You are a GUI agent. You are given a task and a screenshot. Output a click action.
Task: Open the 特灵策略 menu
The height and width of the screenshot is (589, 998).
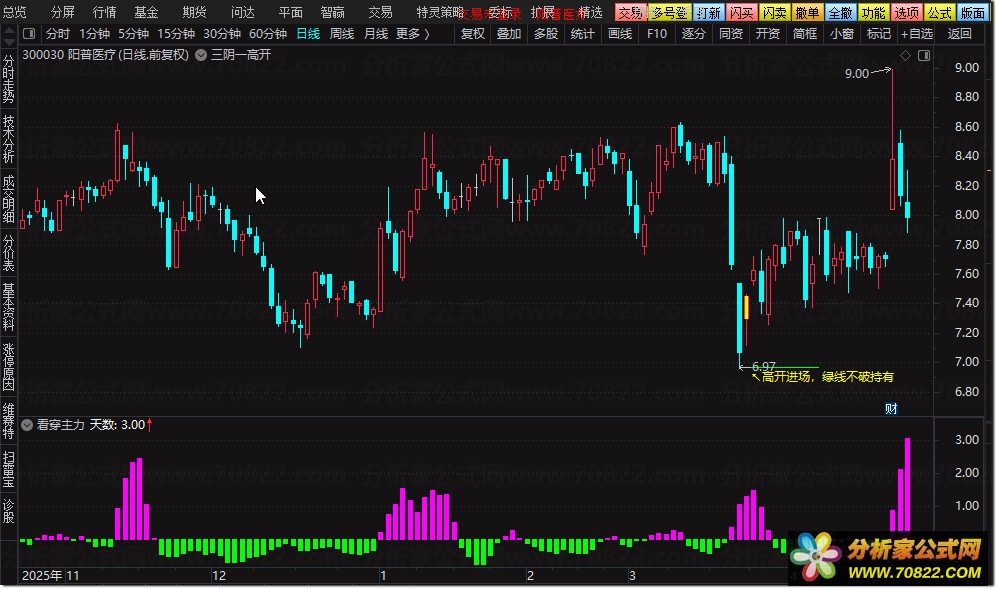click(439, 12)
